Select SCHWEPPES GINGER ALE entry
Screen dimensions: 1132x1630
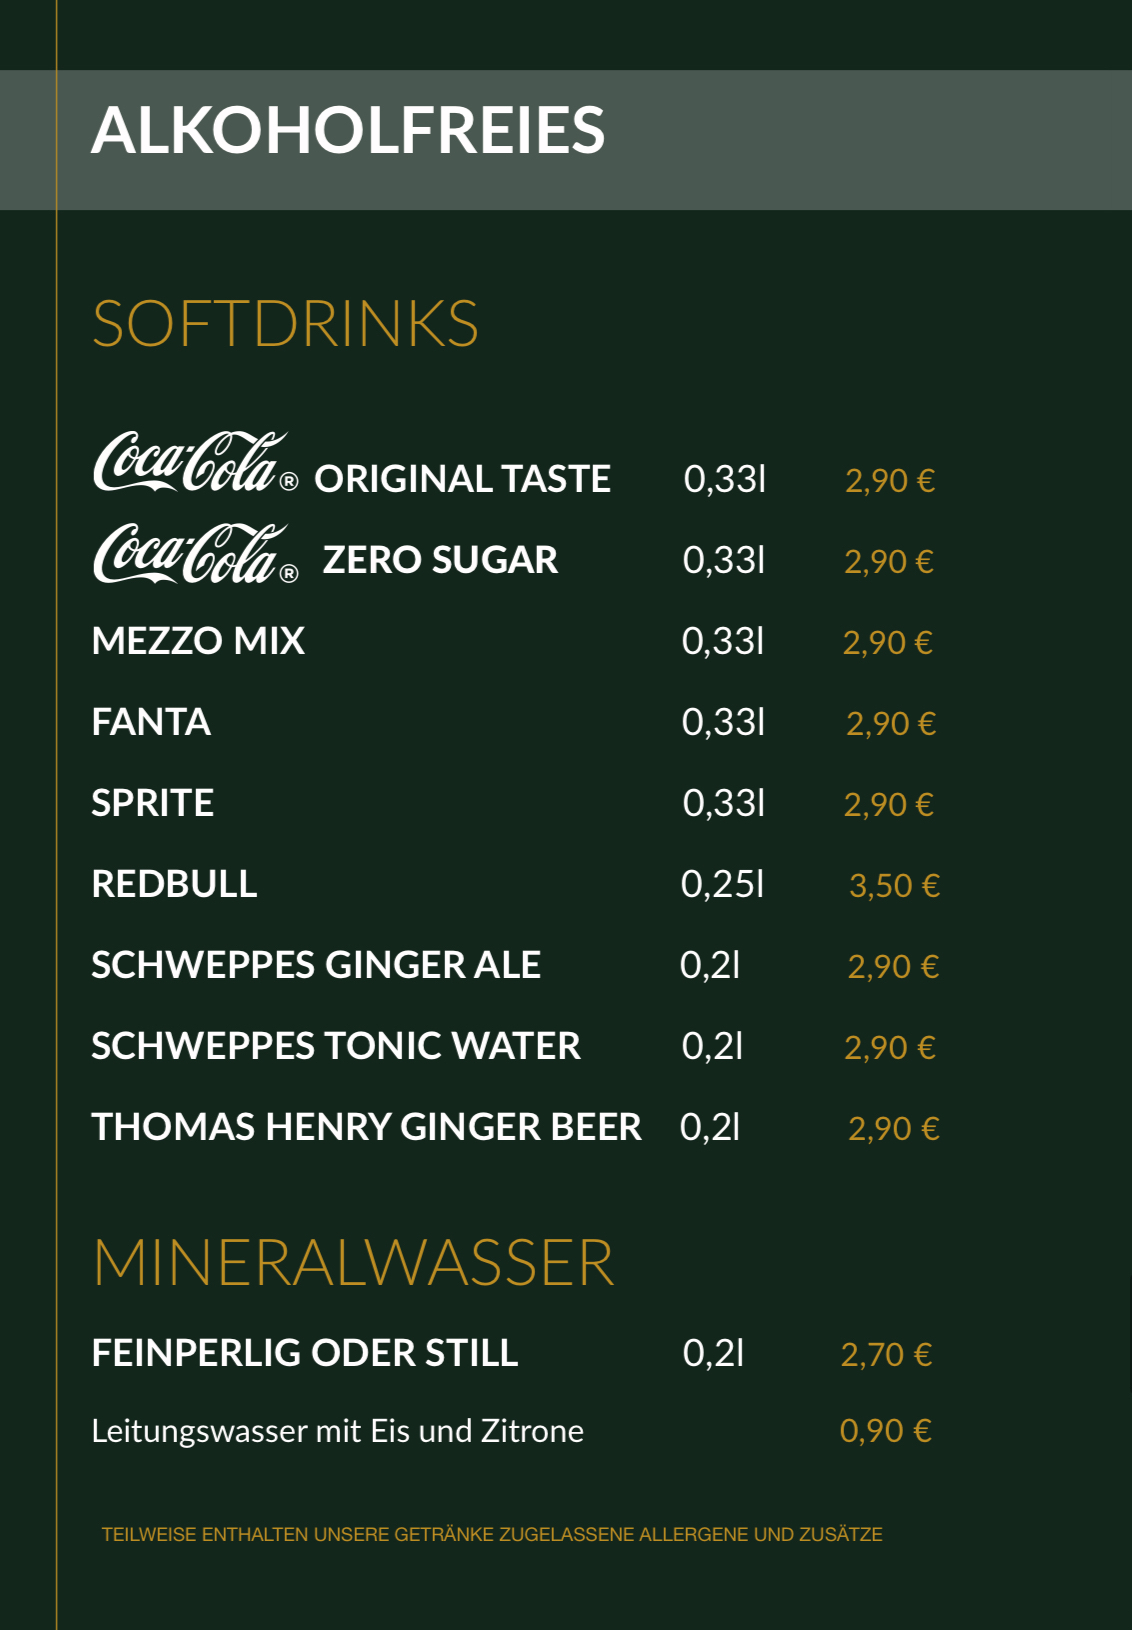316,965
